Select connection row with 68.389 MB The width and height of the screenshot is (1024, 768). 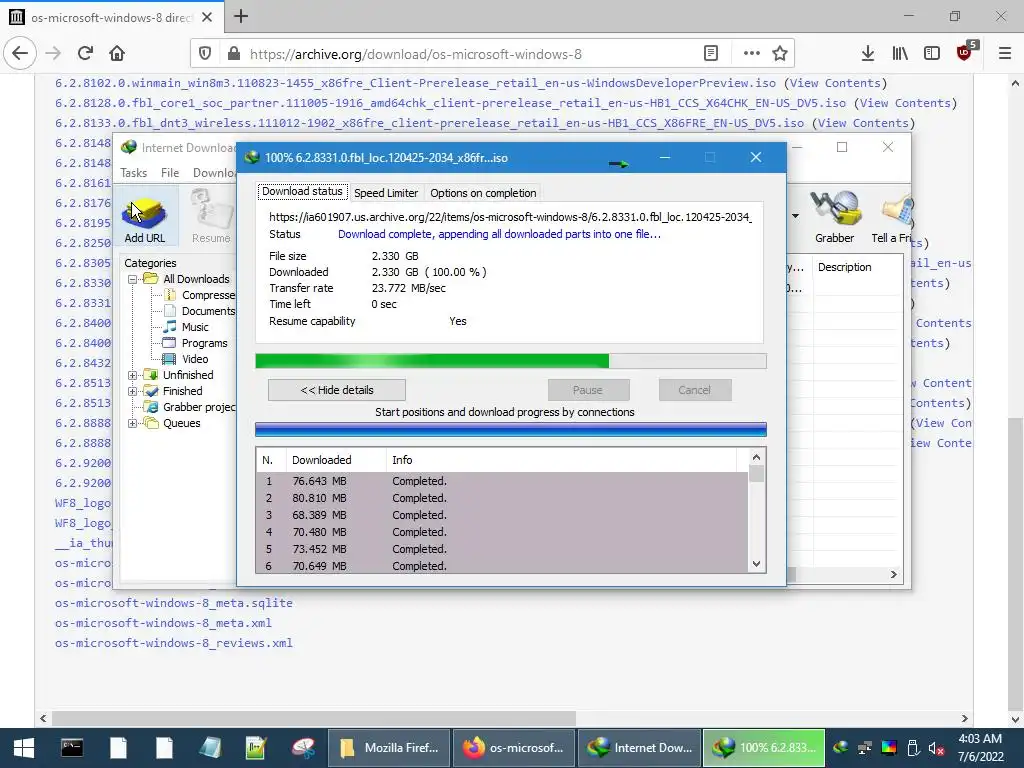502,515
